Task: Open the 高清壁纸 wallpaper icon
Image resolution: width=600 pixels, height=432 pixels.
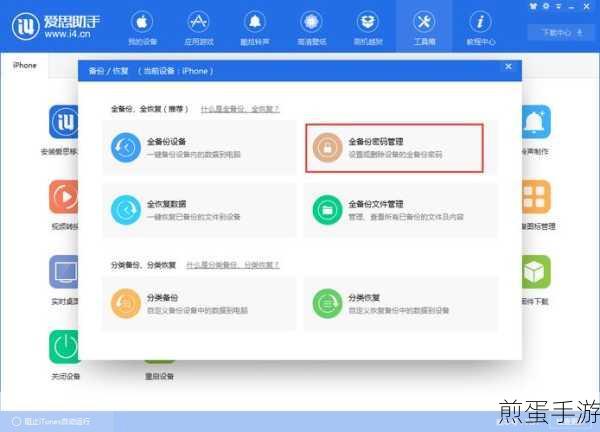Action: (x=311, y=28)
